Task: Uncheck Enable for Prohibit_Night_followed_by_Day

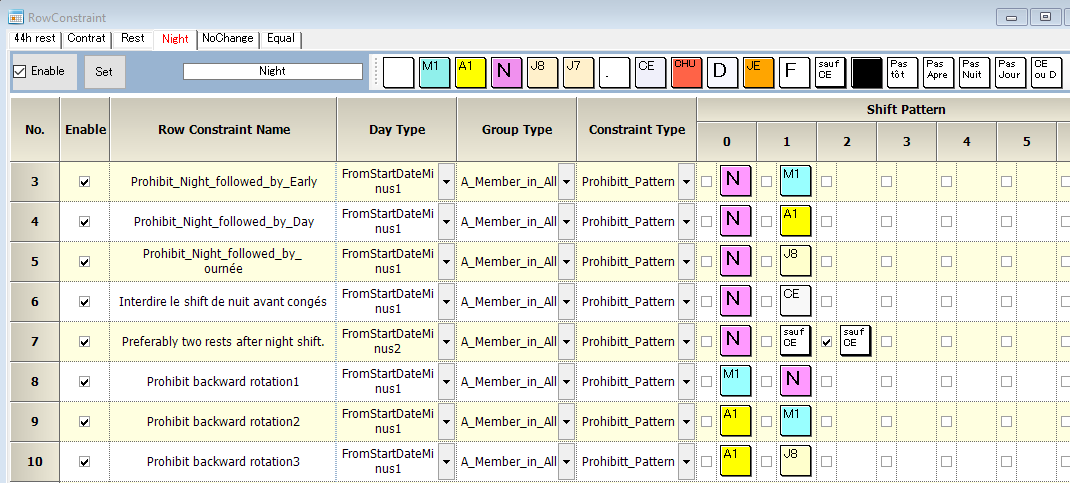Action: click(85, 222)
